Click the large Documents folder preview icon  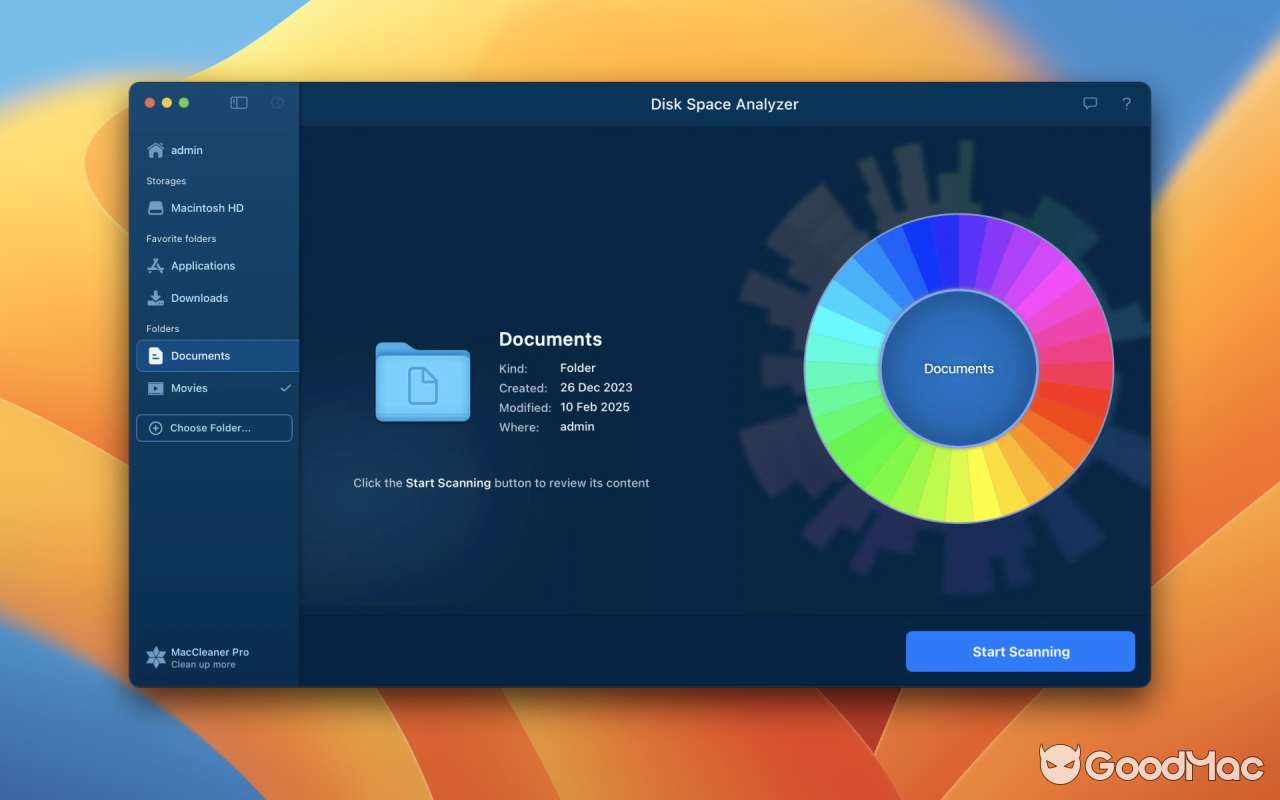pyautogui.click(x=422, y=382)
